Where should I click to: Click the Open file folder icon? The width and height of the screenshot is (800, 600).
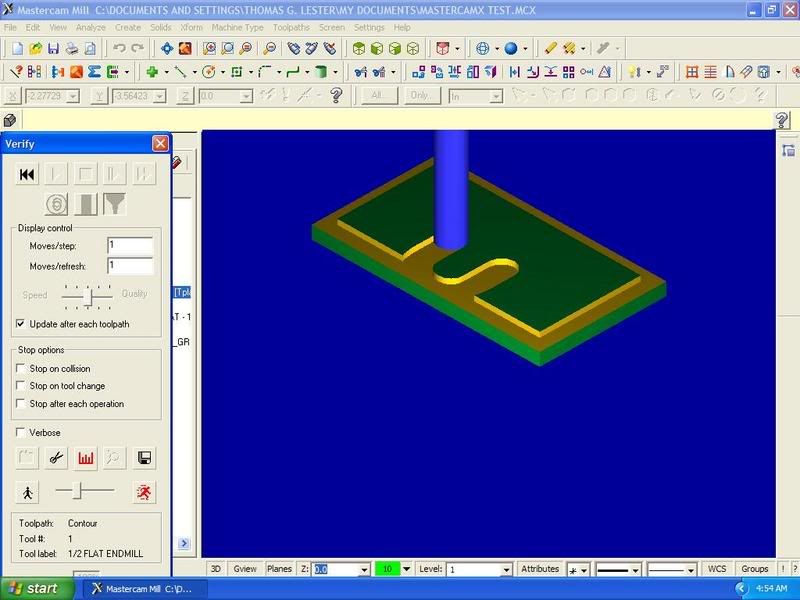[35, 48]
